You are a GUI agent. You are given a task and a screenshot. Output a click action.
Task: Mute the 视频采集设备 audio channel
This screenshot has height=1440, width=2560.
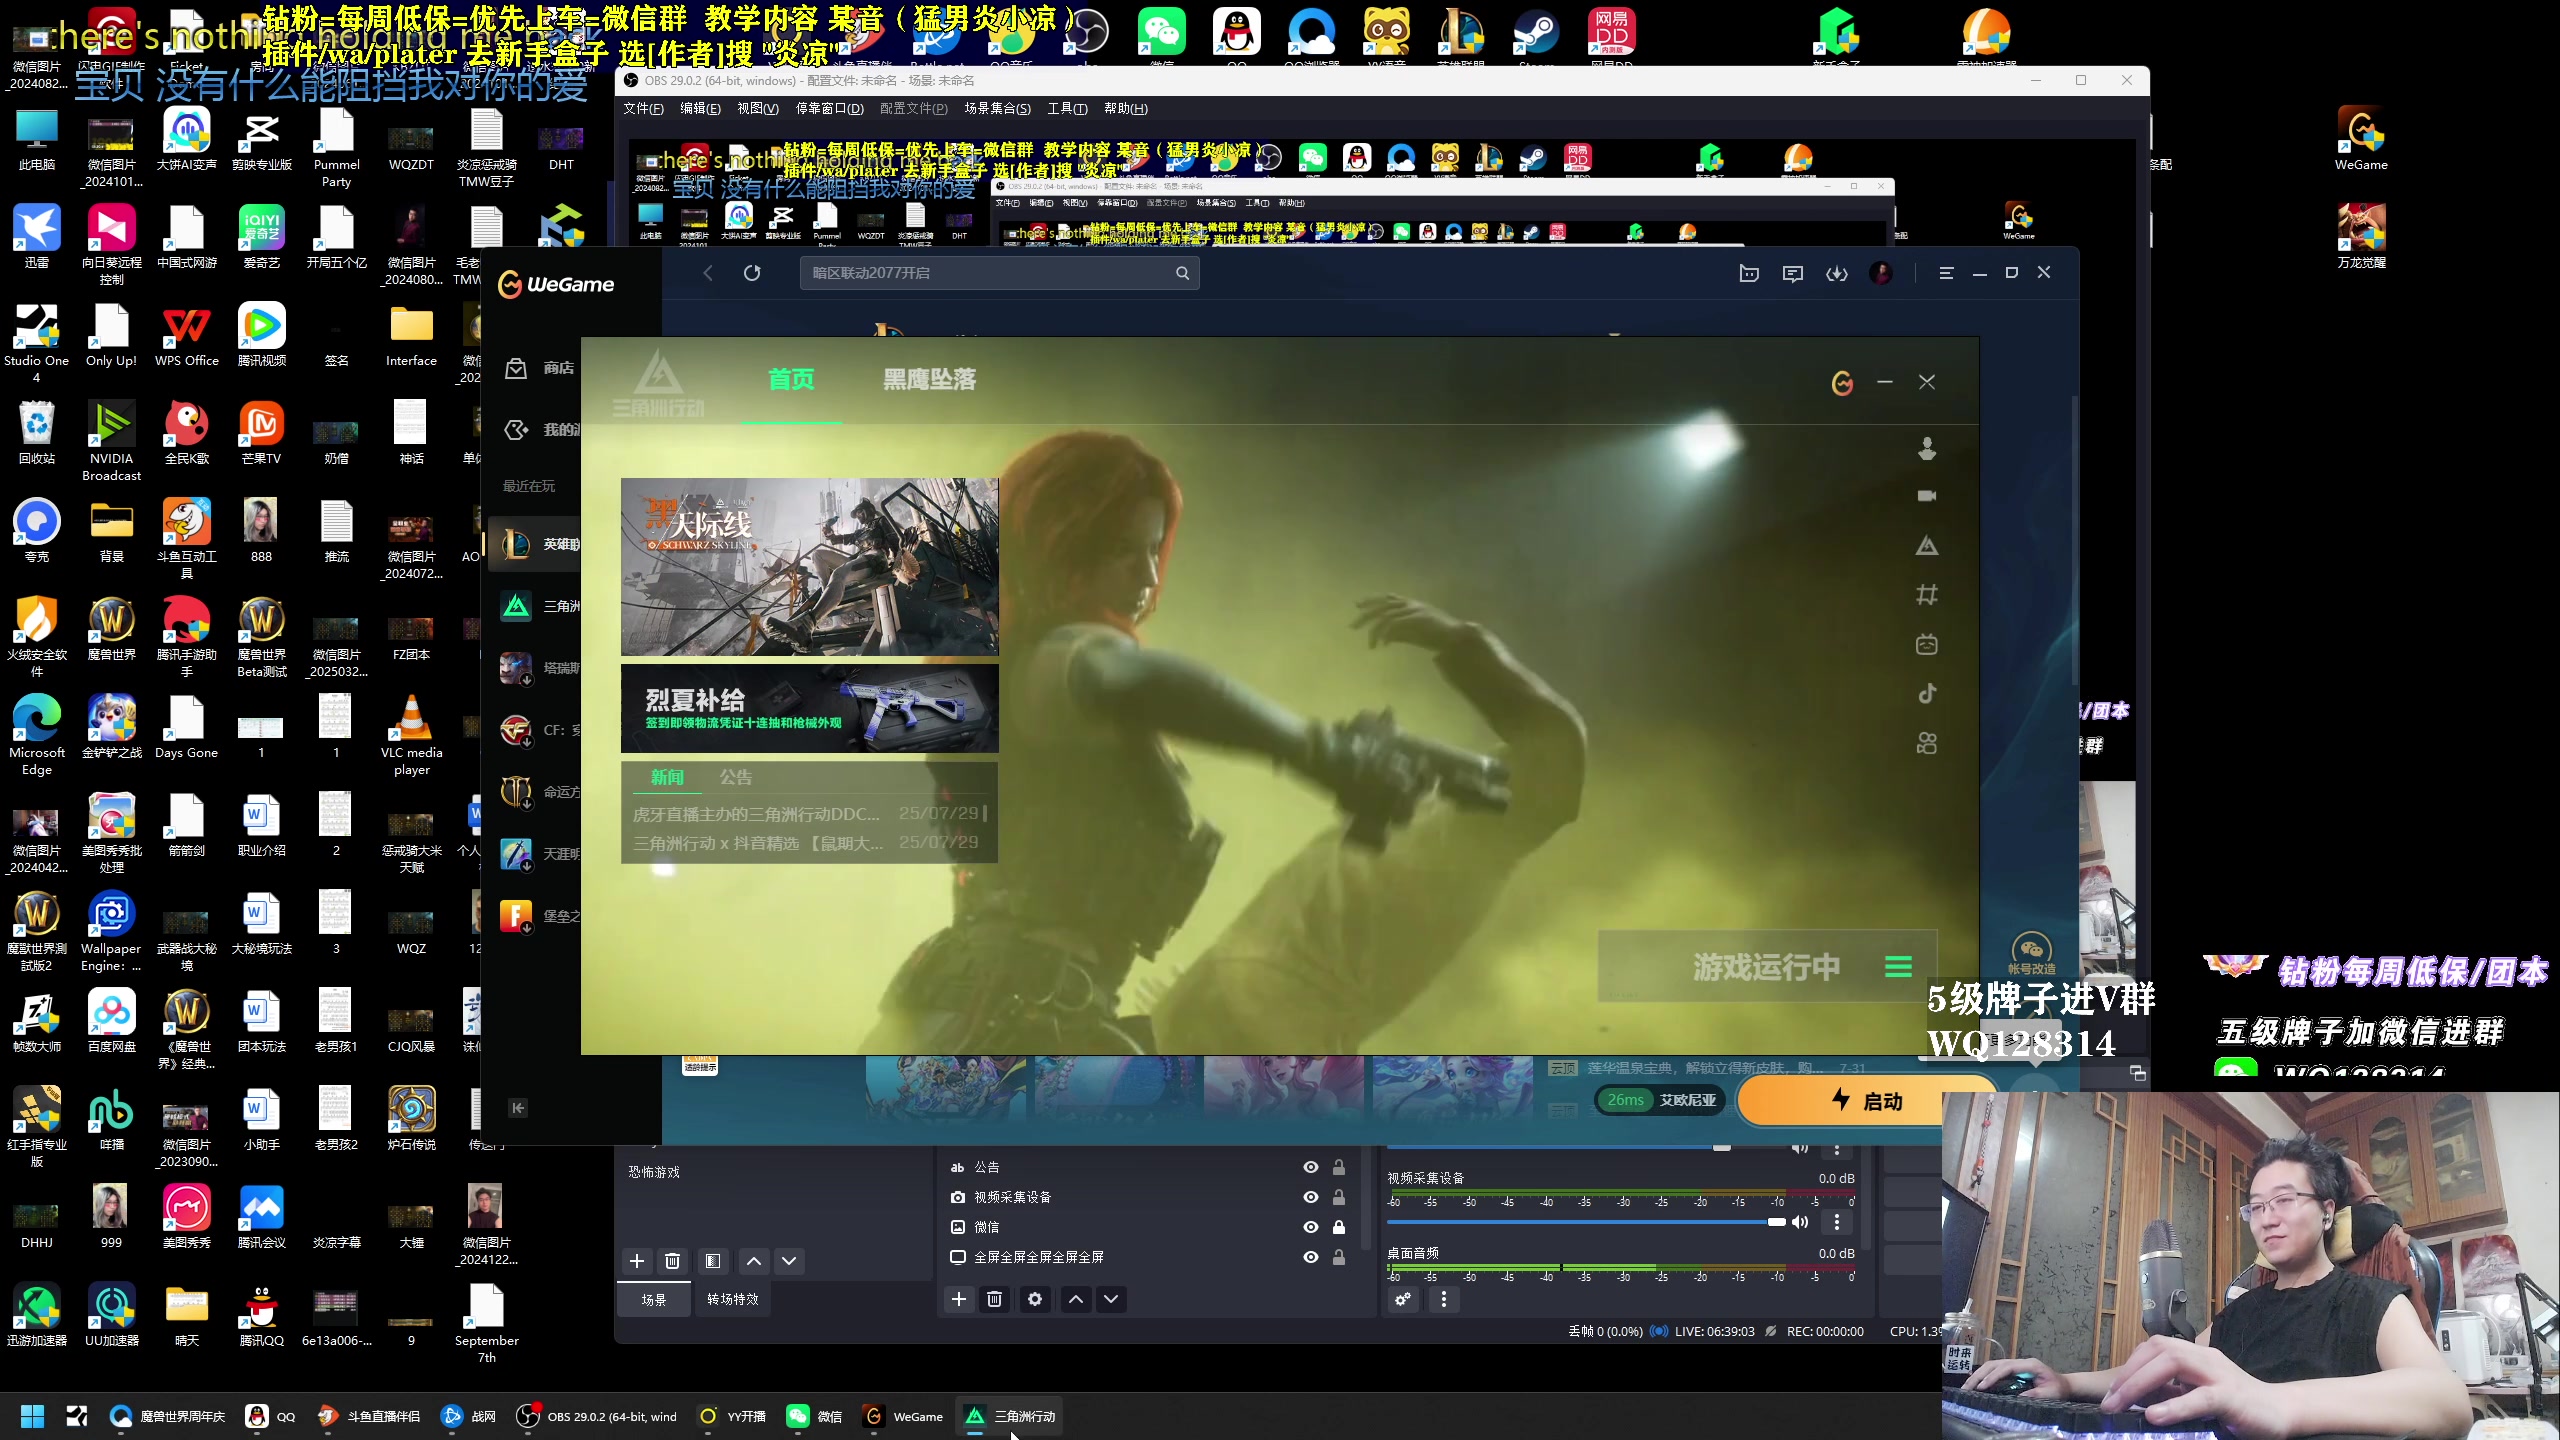(1800, 1222)
